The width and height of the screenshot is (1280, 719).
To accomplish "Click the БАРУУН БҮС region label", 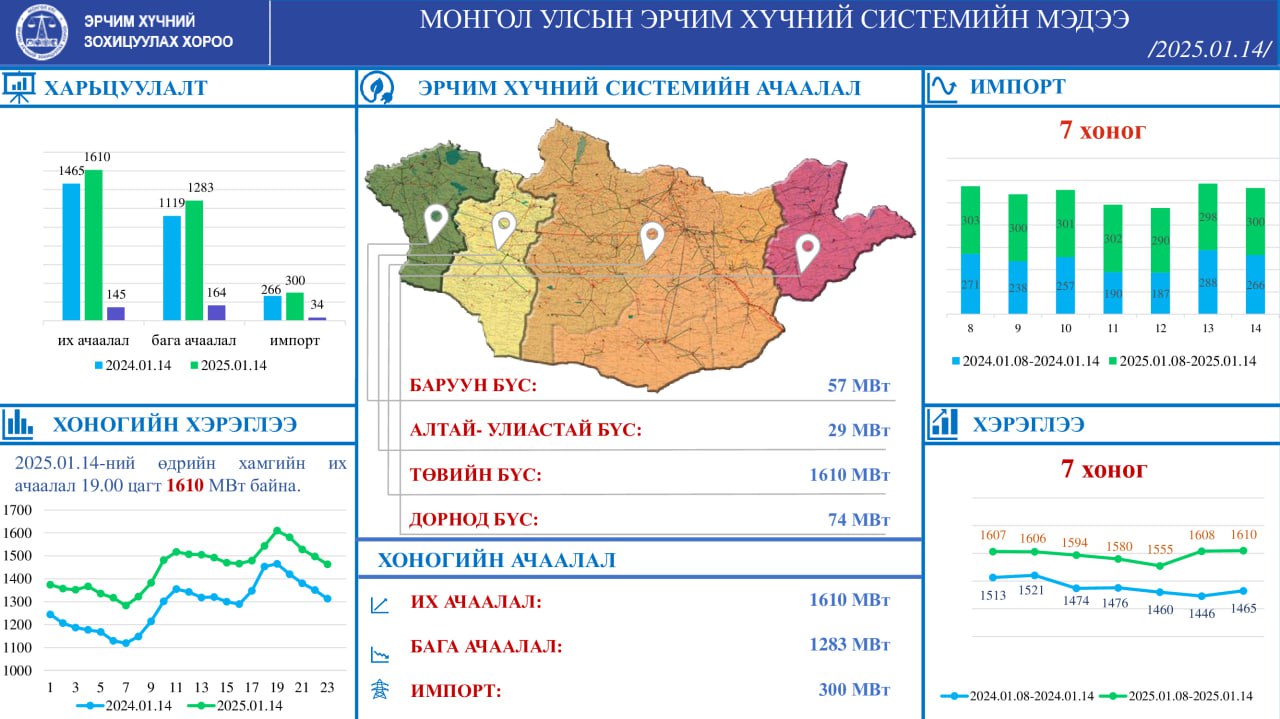I will point(473,386).
